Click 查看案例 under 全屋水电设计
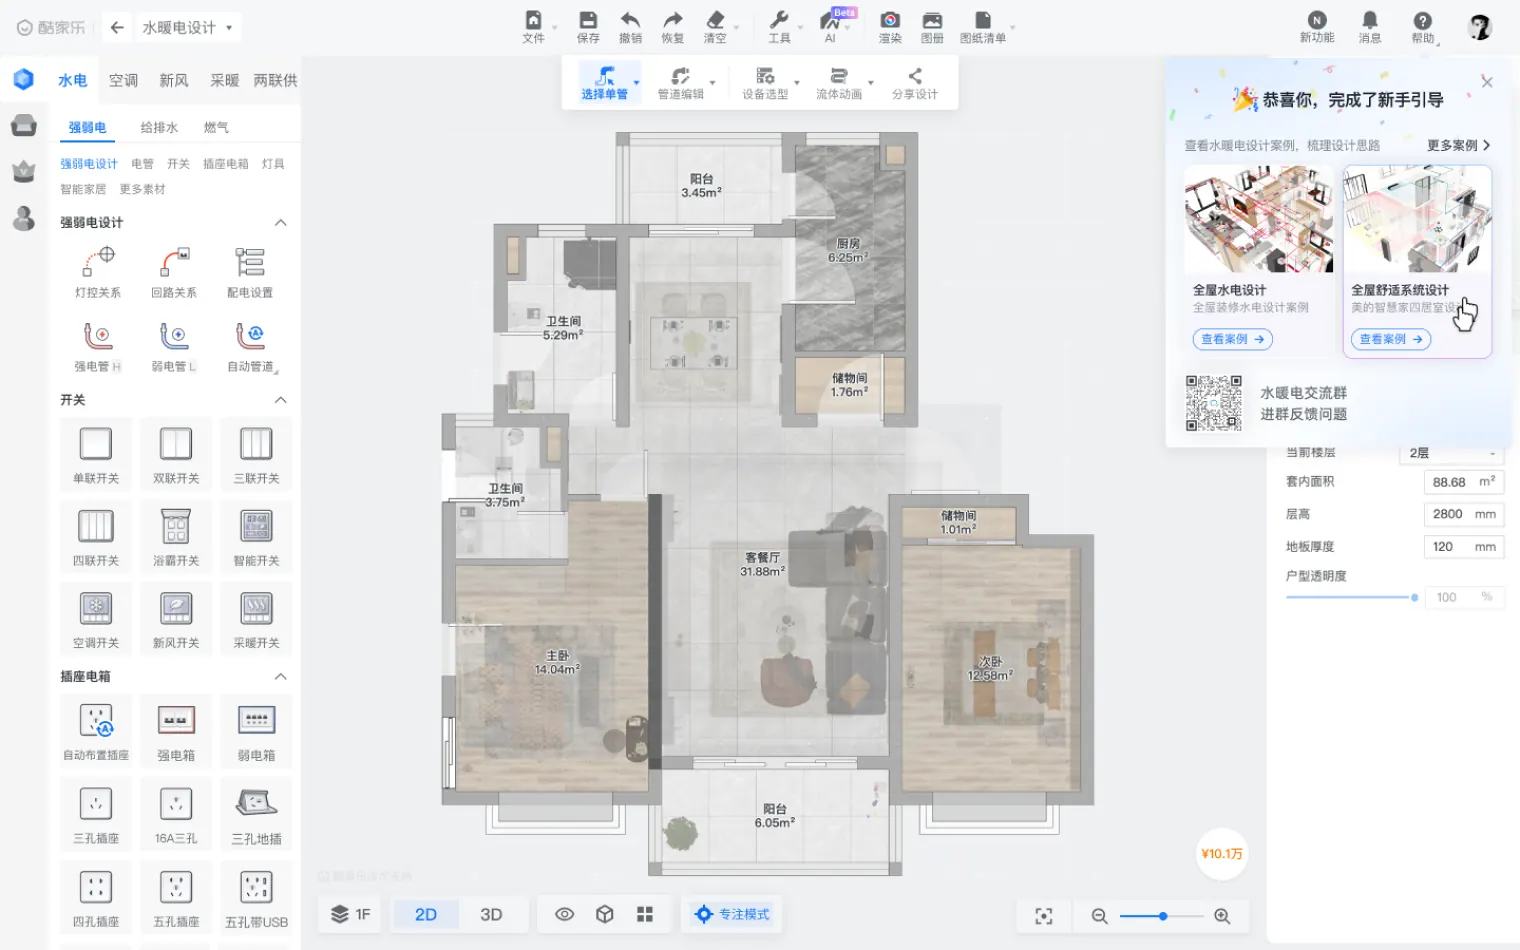This screenshot has height=950, width=1520. tap(1232, 340)
